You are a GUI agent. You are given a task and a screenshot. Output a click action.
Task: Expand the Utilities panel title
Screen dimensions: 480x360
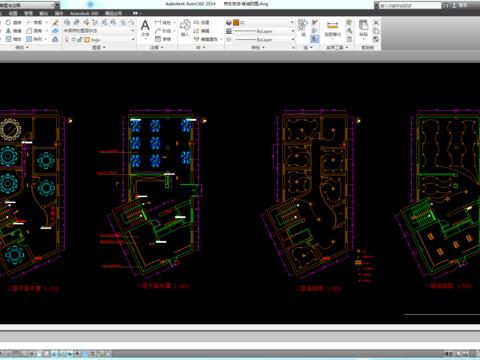click(x=337, y=48)
